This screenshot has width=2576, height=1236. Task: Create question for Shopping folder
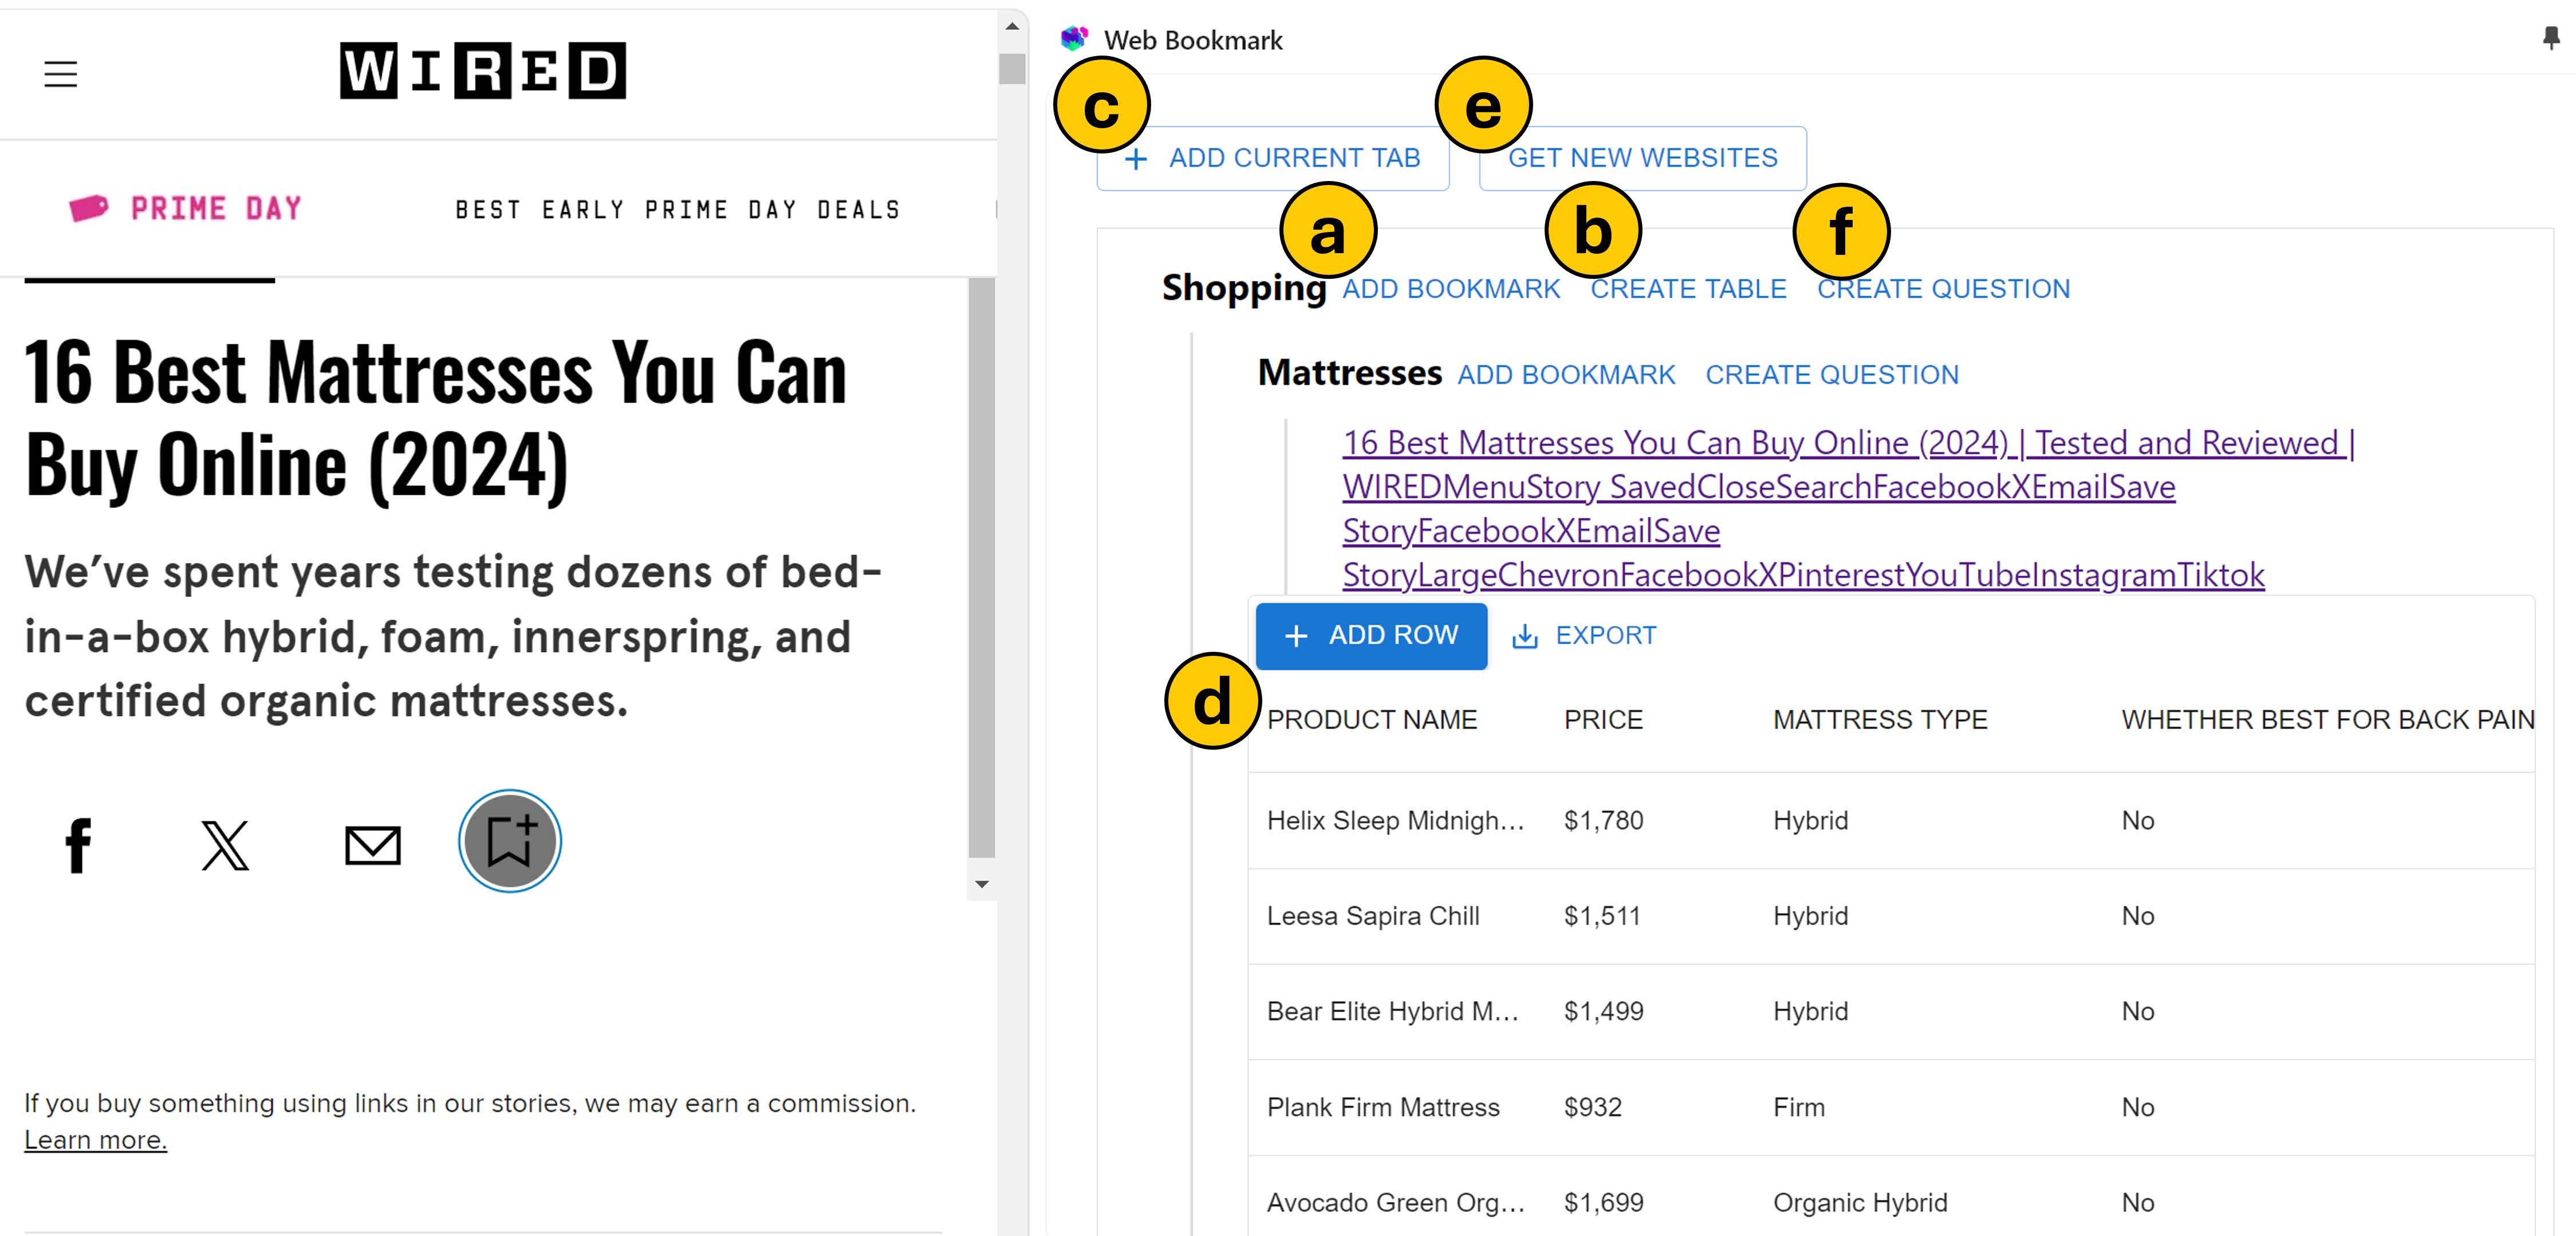1943,289
